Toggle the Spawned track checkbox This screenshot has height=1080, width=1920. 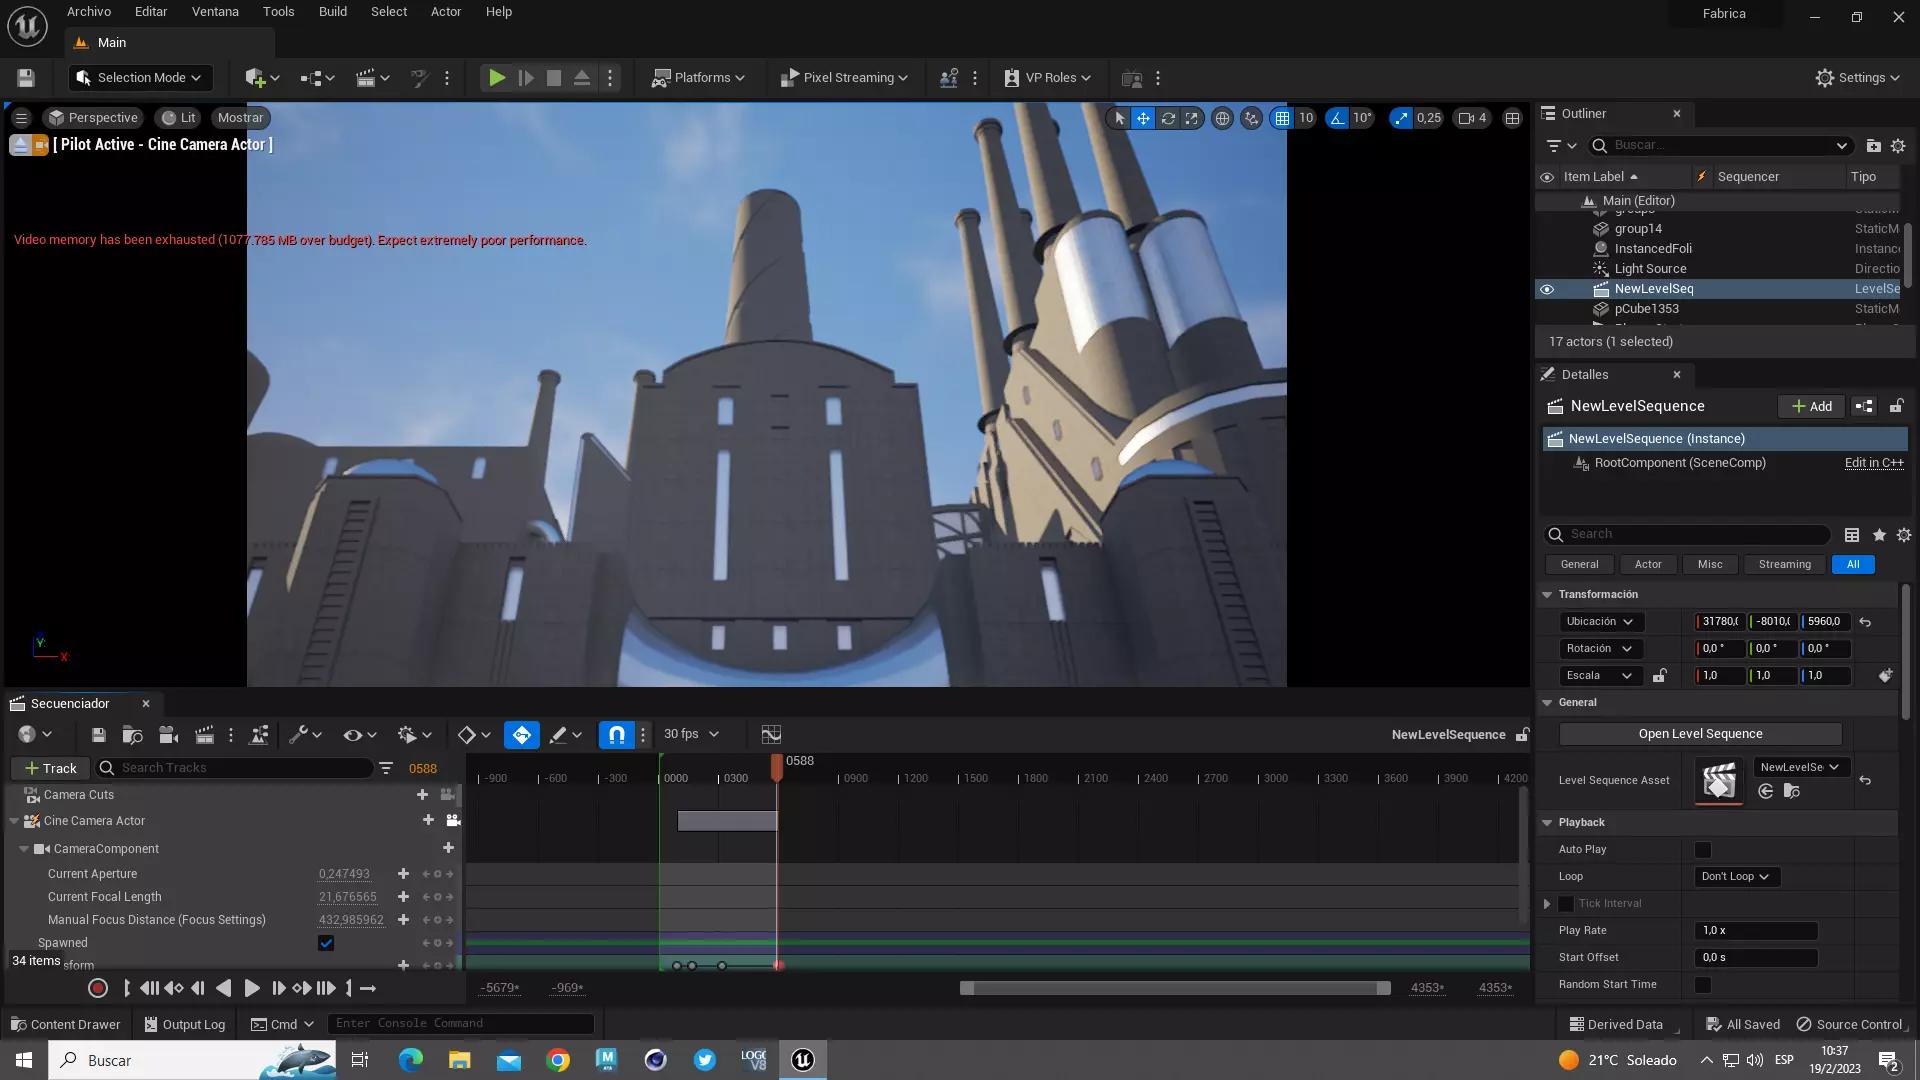326,943
